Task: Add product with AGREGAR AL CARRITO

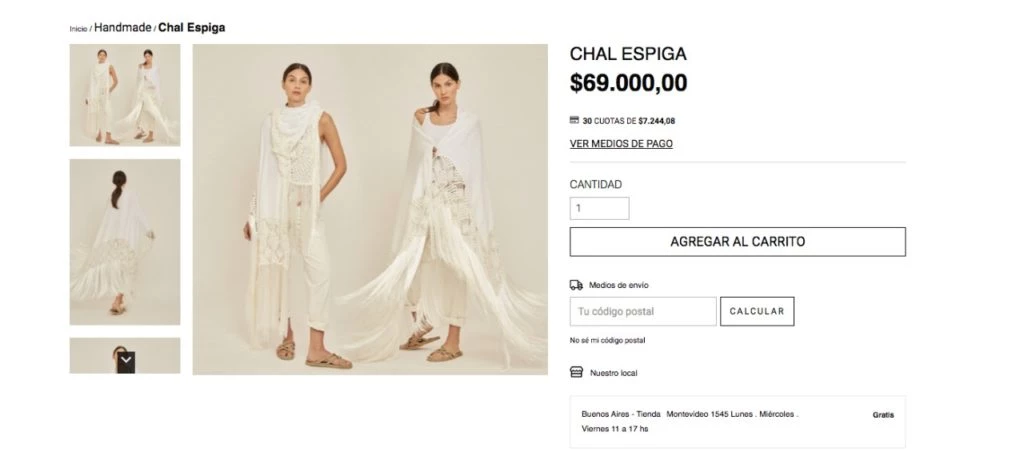Action: pyautogui.click(x=737, y=242)
